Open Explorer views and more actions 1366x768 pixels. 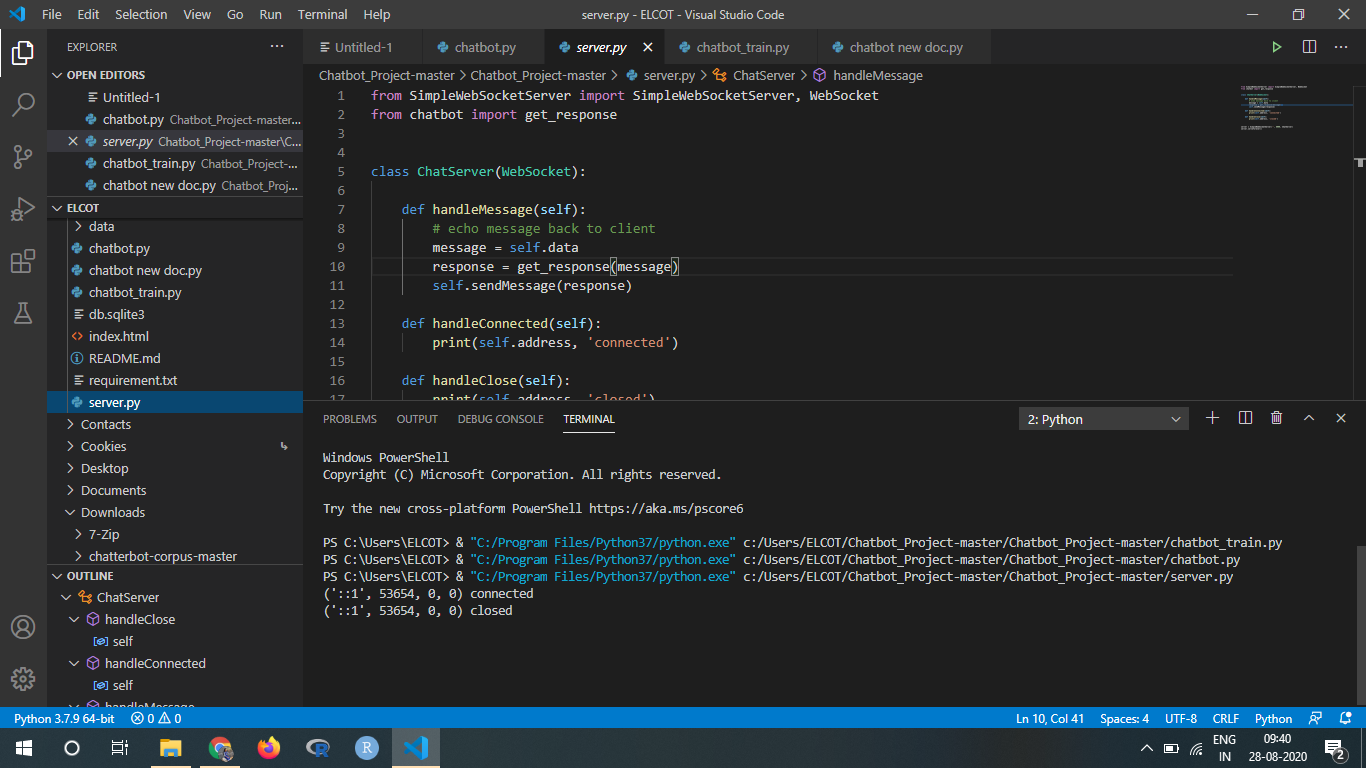click(x=277, y=47)
